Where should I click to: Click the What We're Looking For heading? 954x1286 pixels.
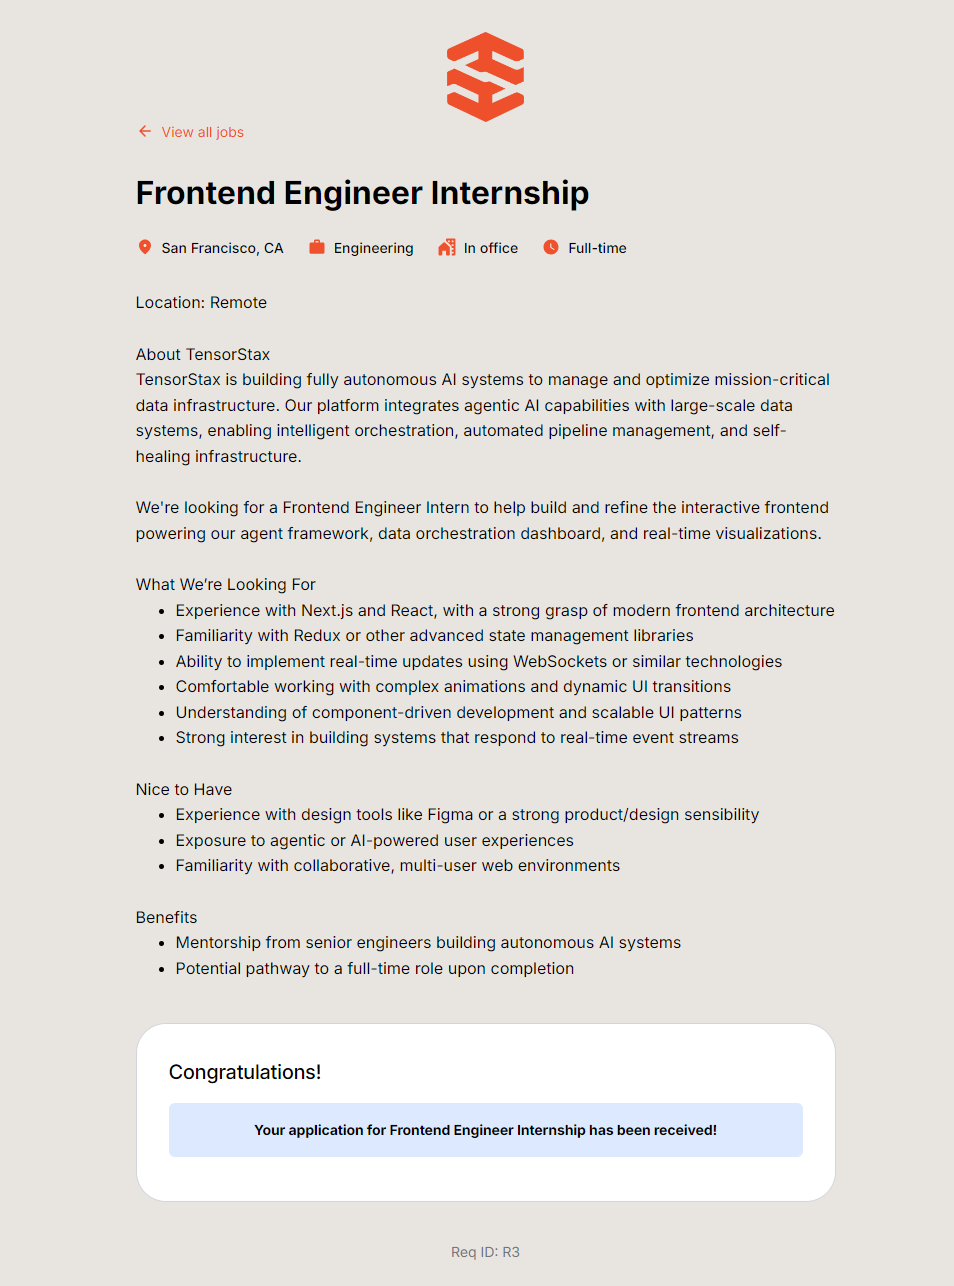[x=226, y=584]
